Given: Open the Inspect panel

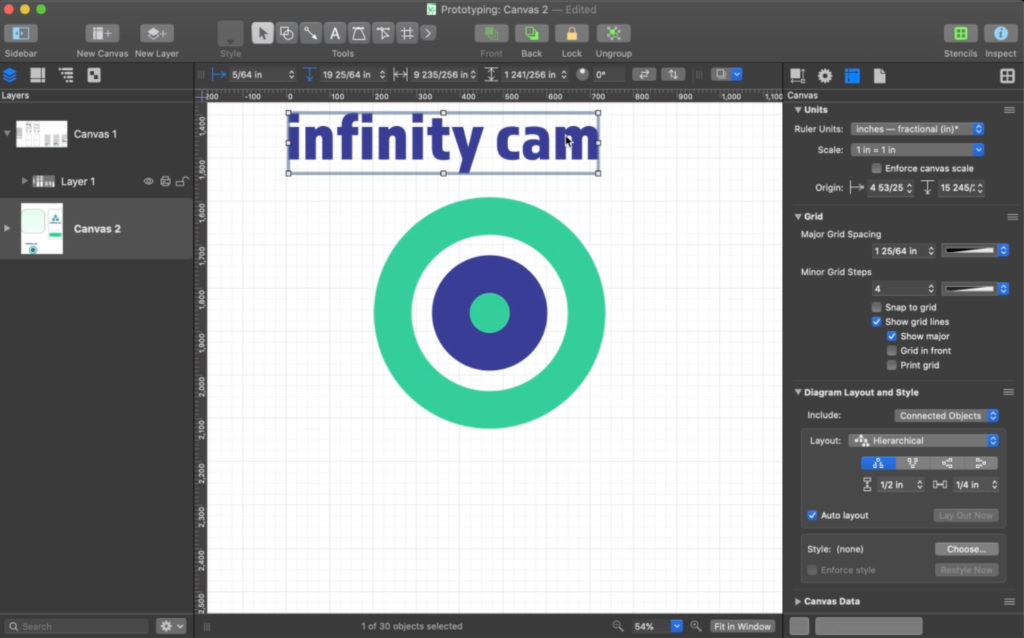Looking at the screenshot, I should (1000, 33).
